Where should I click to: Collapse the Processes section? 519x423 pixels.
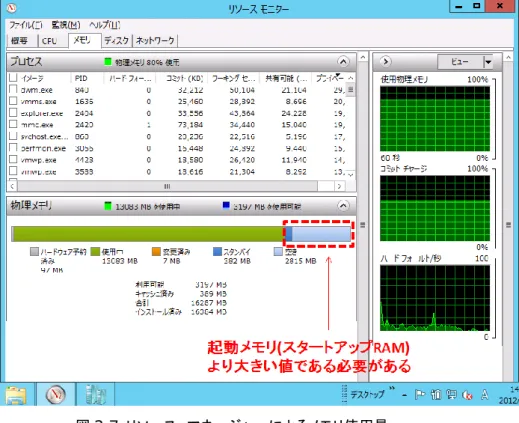(343, 62)
